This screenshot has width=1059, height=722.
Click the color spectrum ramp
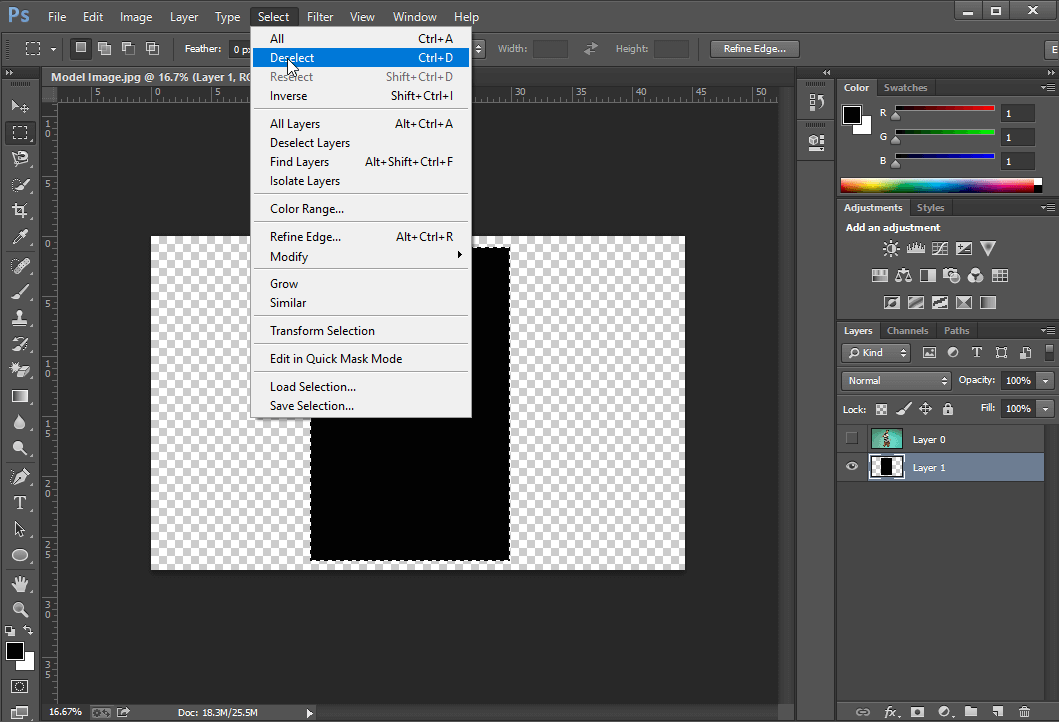coord(936,185)
